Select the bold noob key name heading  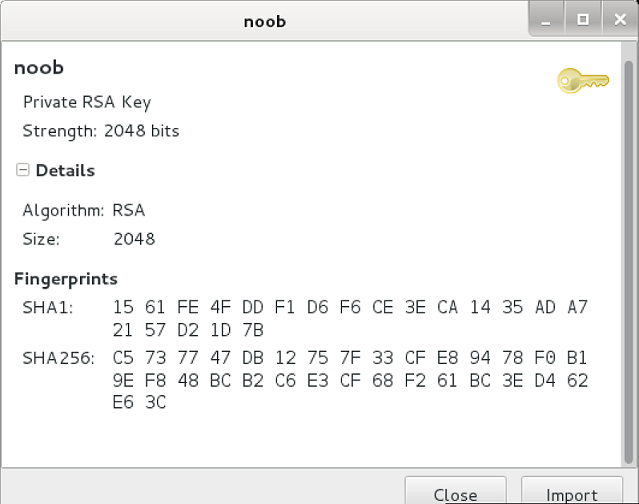(39, 68)
